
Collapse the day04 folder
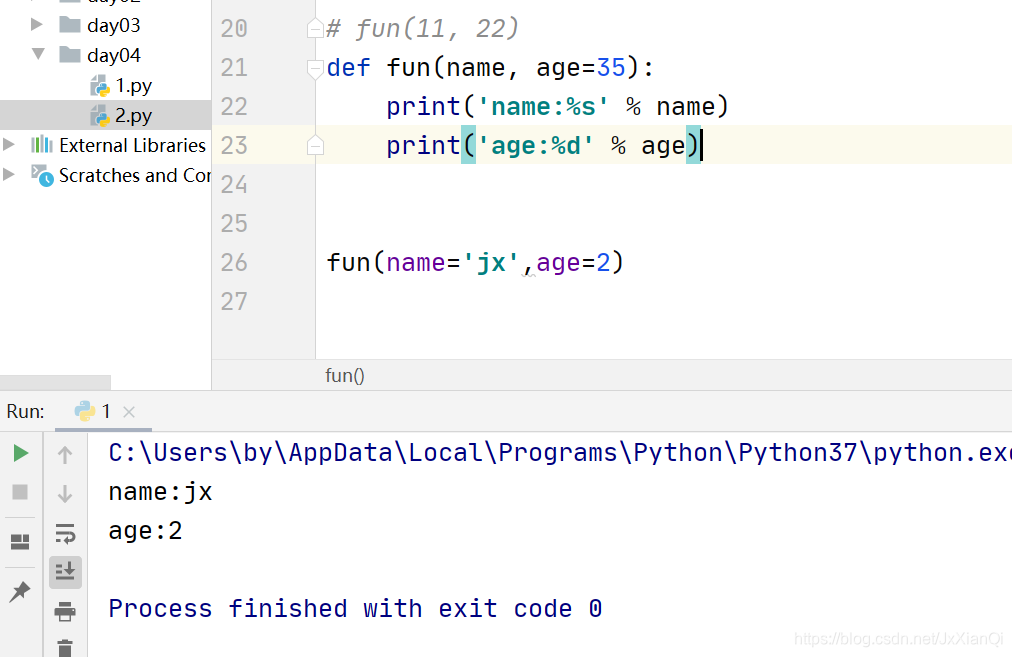click(38, 54)
